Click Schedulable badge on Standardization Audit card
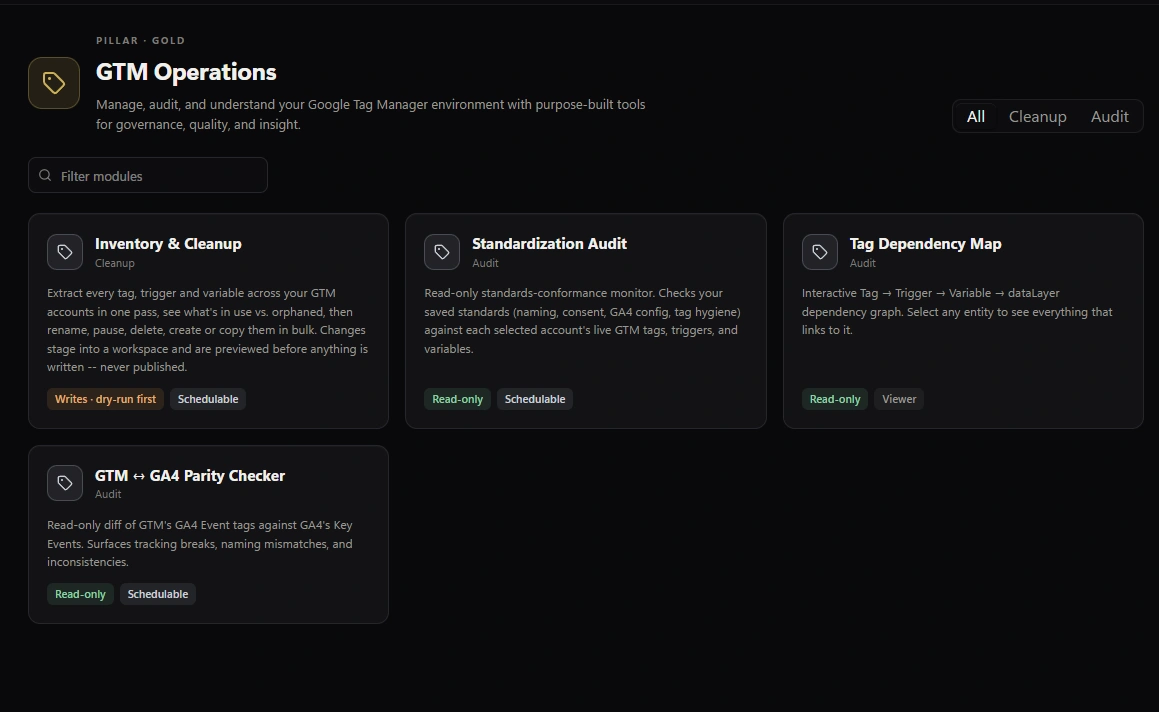1159x712 pixels. pos(534,399)
